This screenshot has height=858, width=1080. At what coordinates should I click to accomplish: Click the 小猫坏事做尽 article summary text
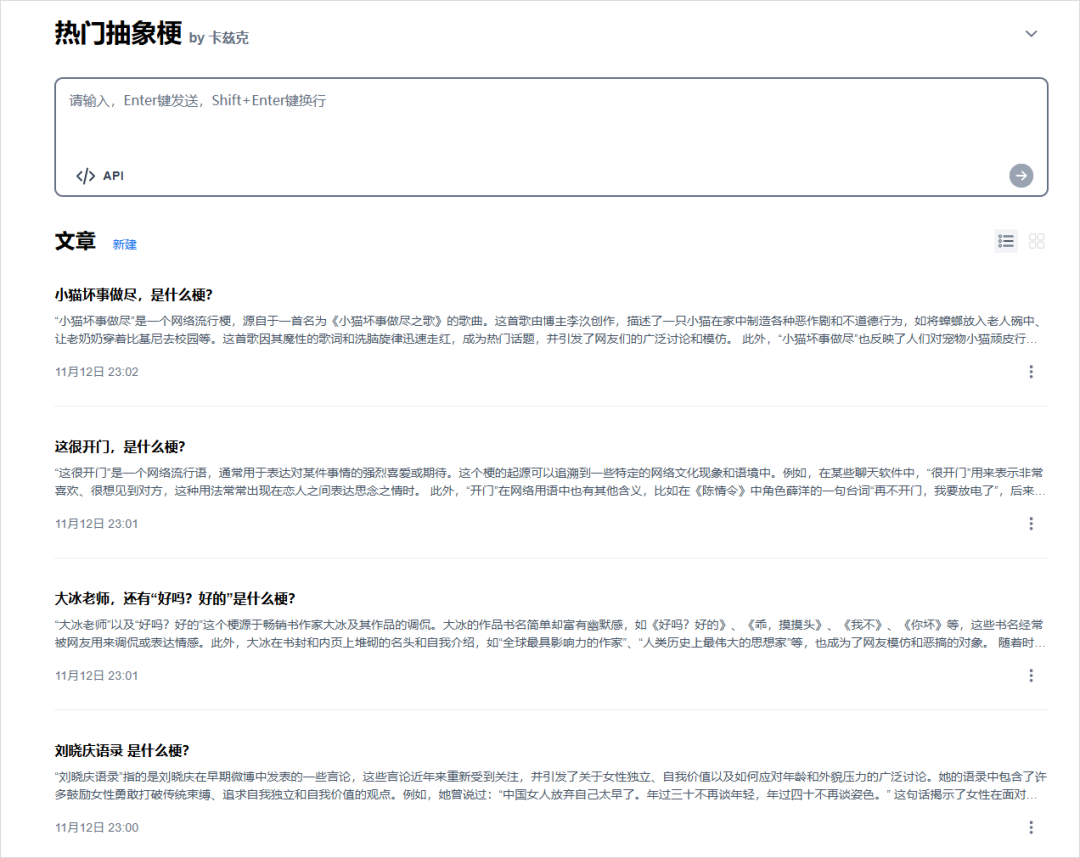[549, 330]
